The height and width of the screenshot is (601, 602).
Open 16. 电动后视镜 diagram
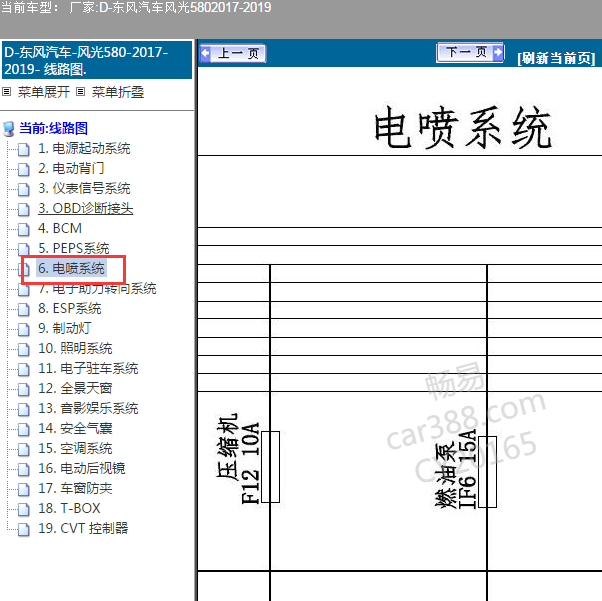click(82, 468)
